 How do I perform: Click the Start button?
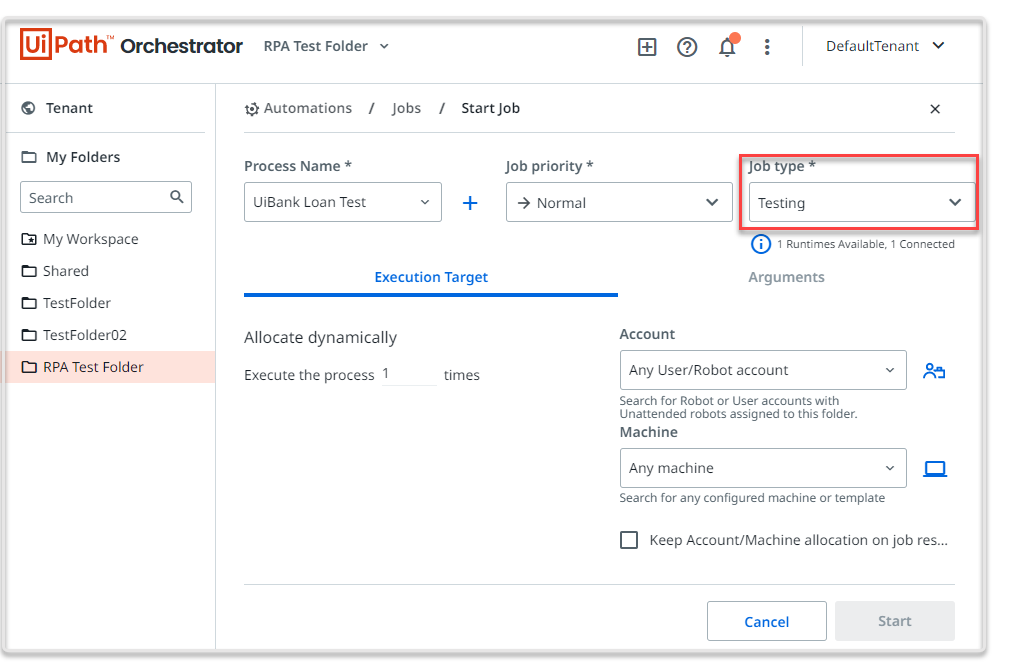click(894, 621)
